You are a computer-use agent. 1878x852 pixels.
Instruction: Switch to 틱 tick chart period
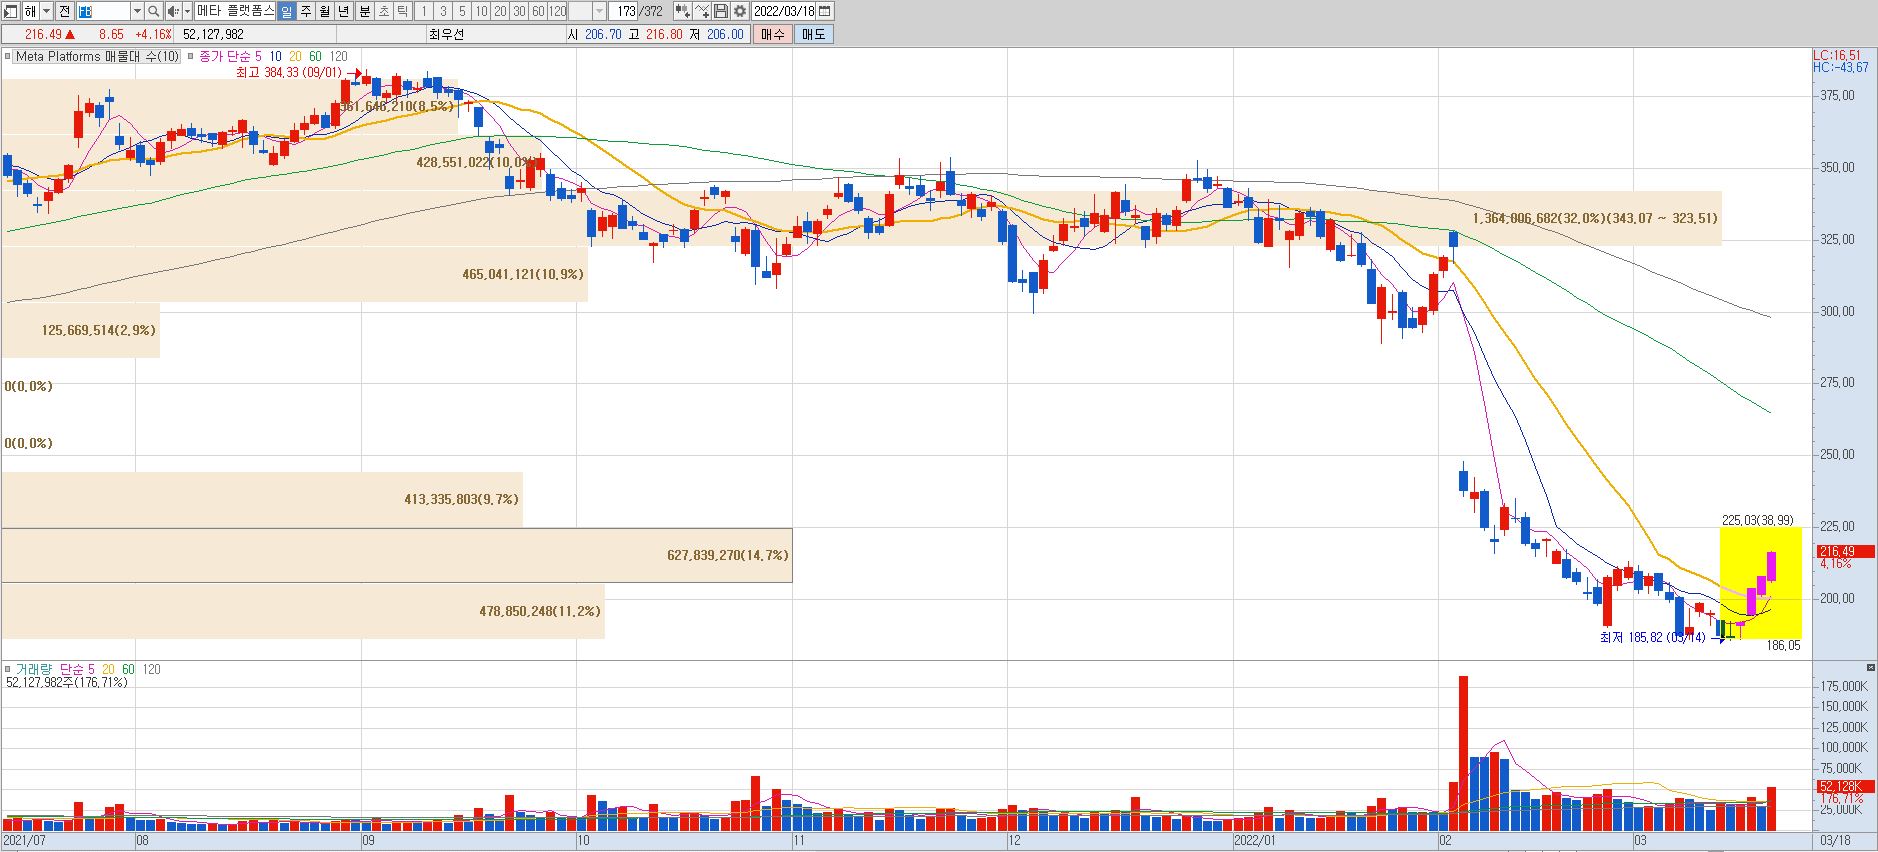pyautogui.click(x=402, y=11)
